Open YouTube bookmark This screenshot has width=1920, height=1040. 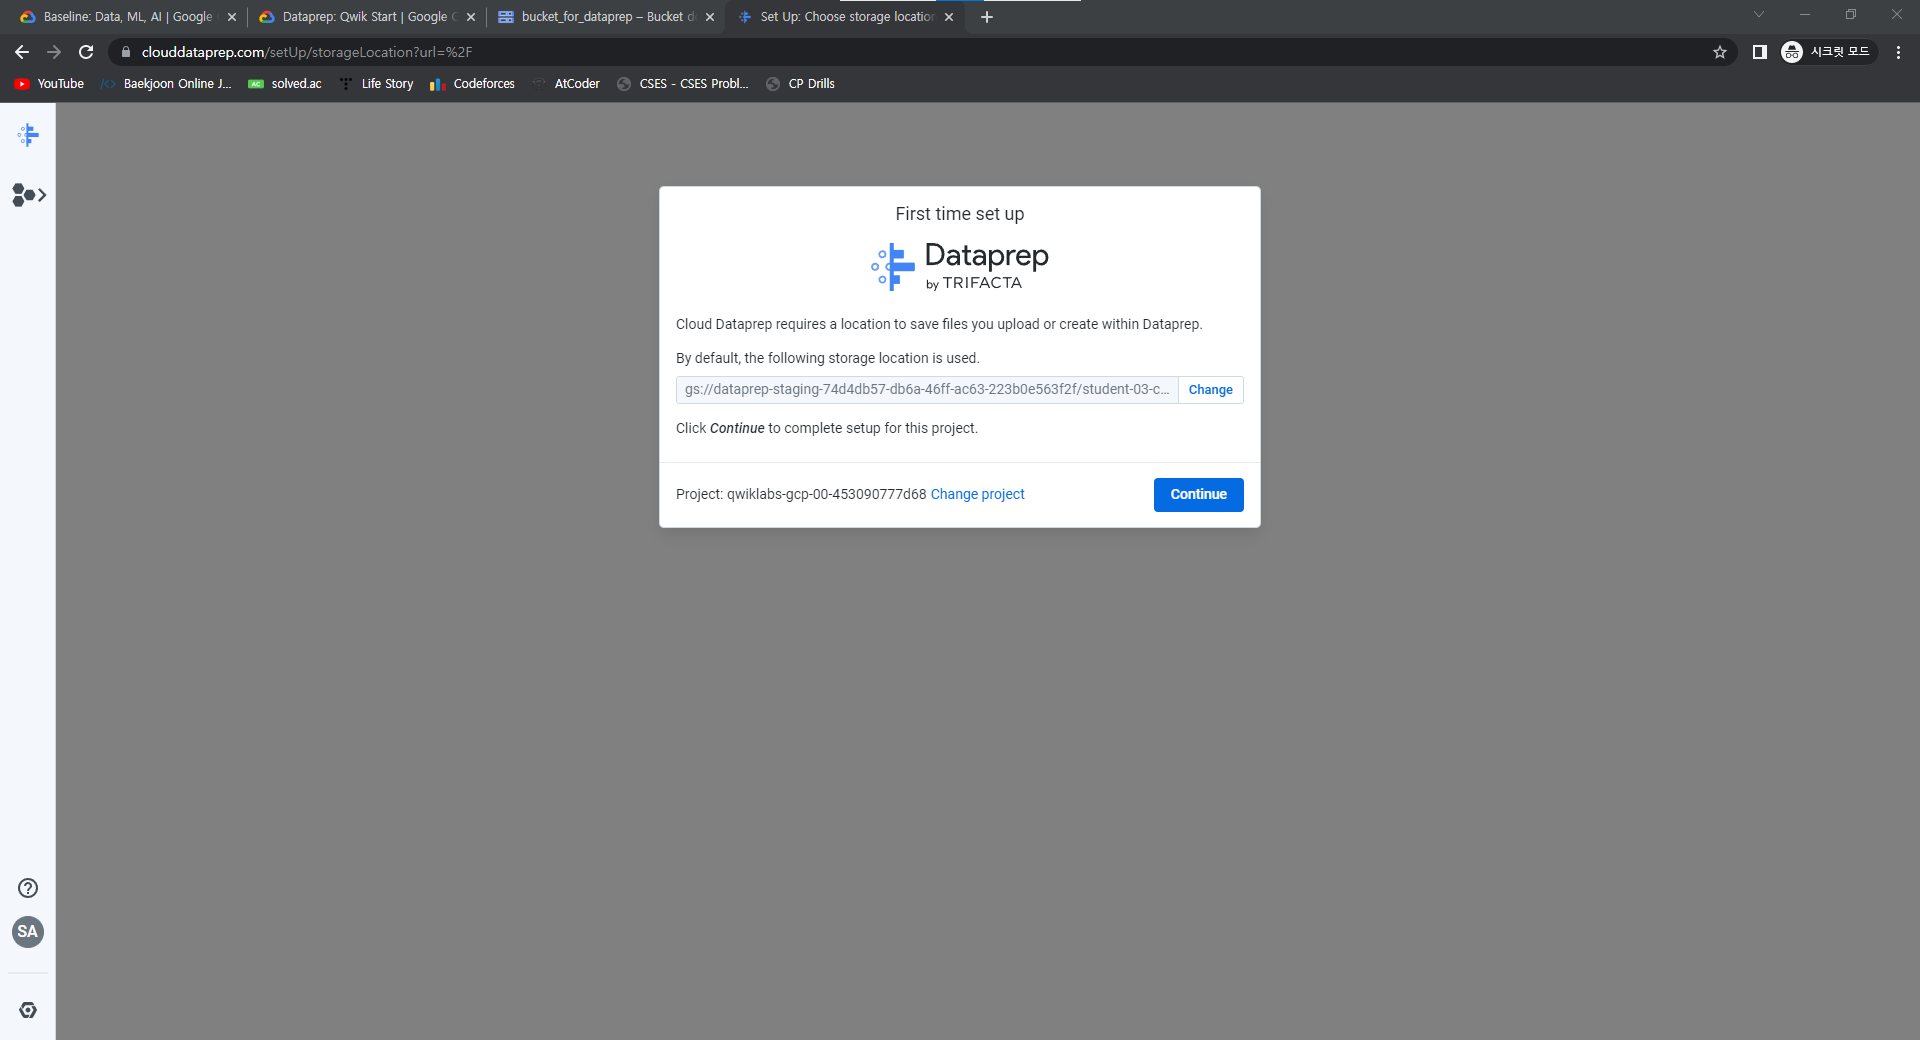[49, 84]
